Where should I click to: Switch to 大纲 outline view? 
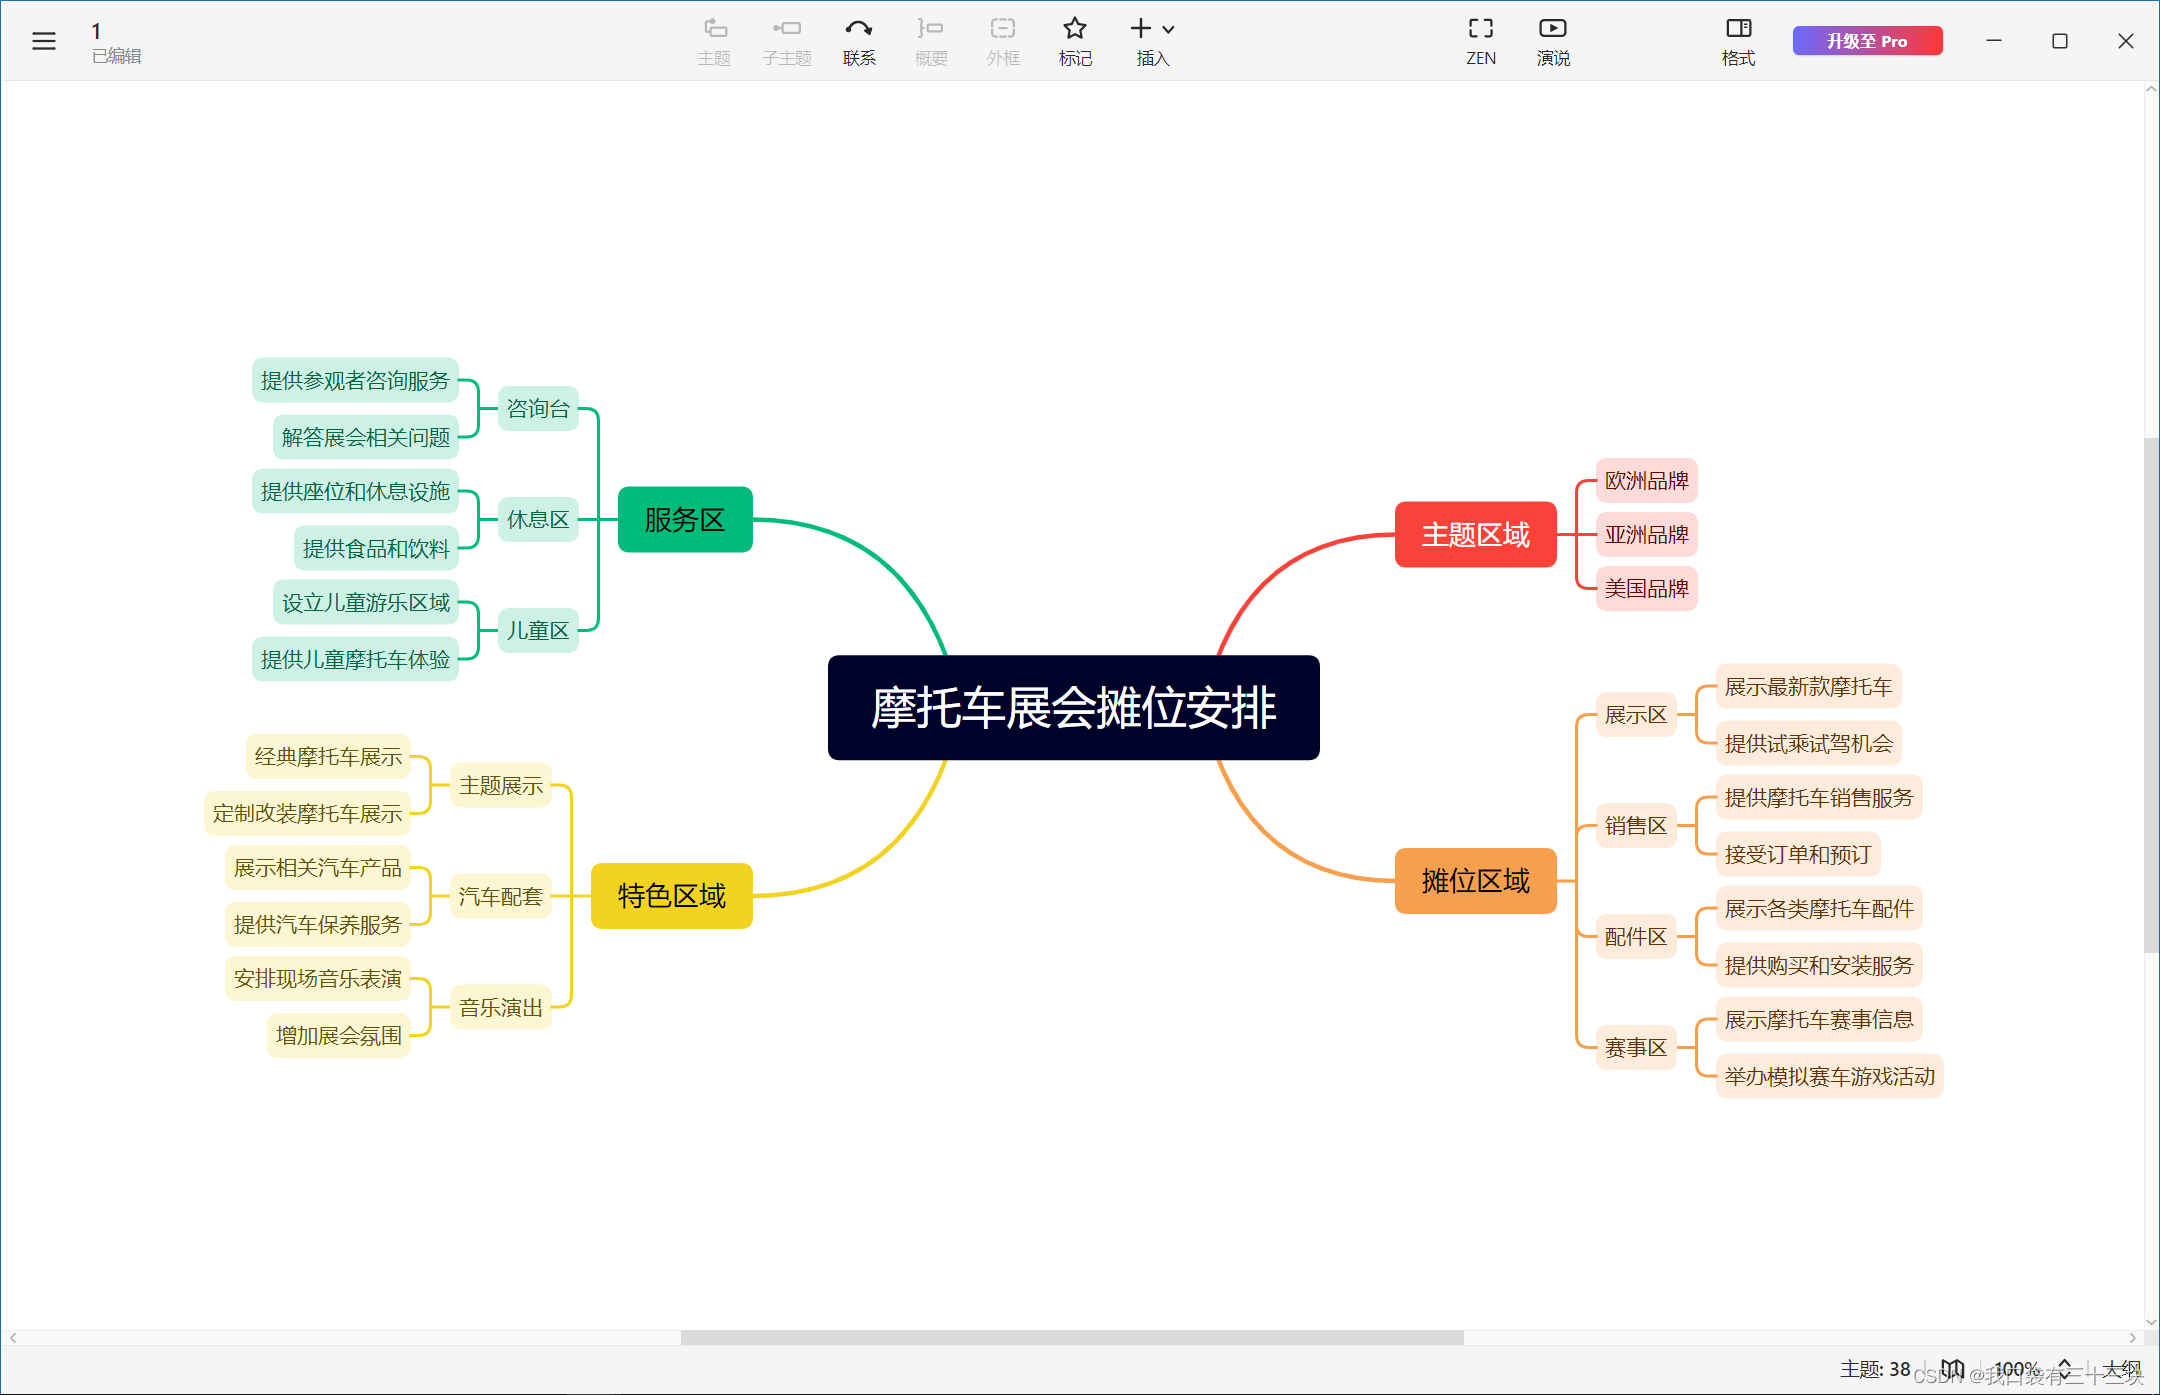pyautogui.click(x=2121, y=1368)
